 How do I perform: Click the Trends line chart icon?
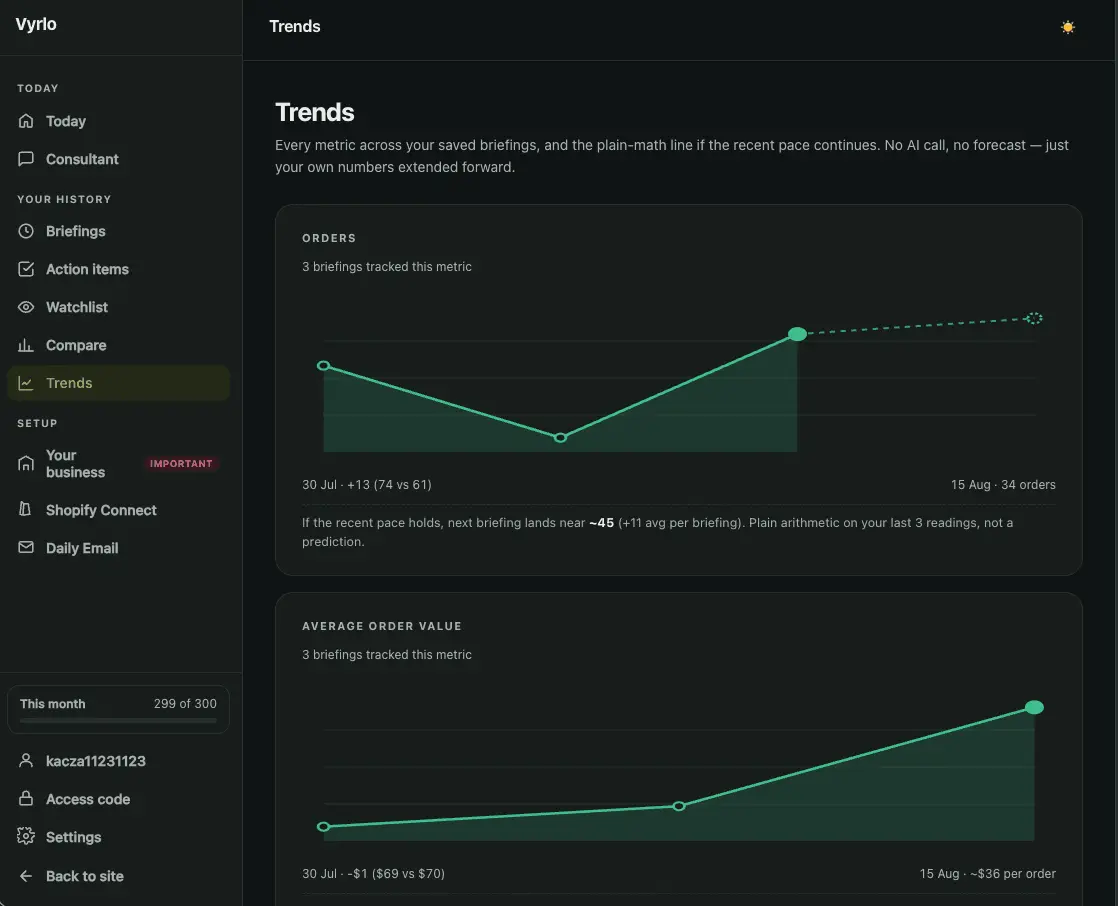pos(26,383)
